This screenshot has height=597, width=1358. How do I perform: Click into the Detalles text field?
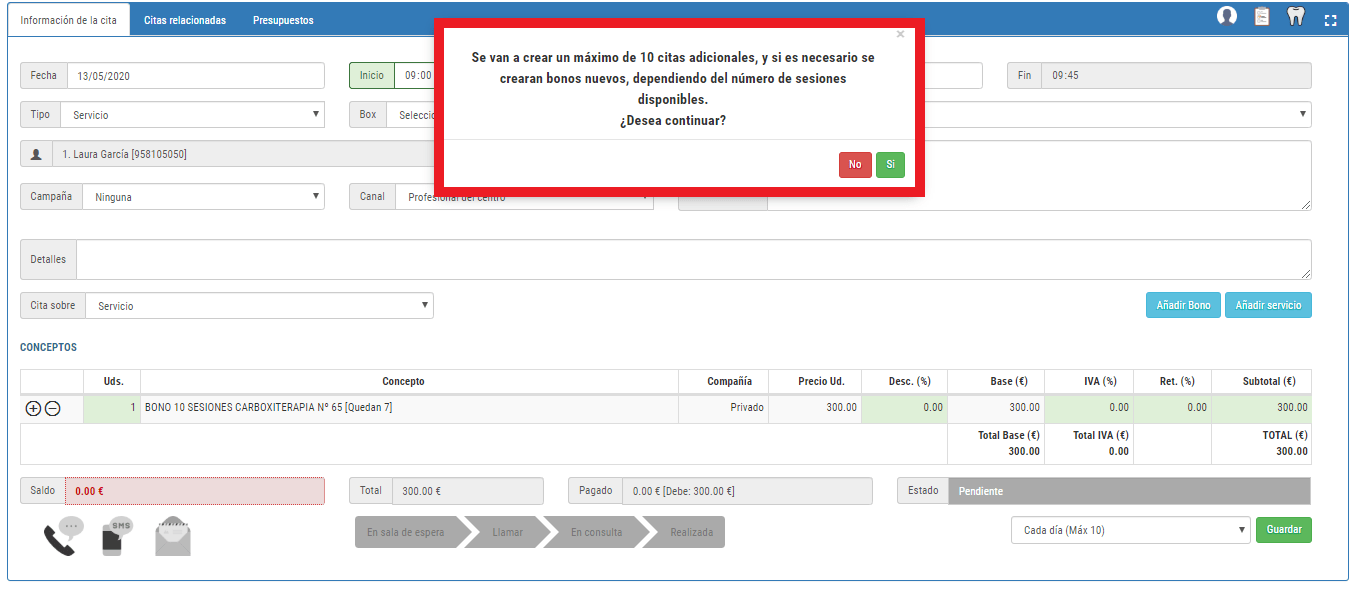click(692, 260)
